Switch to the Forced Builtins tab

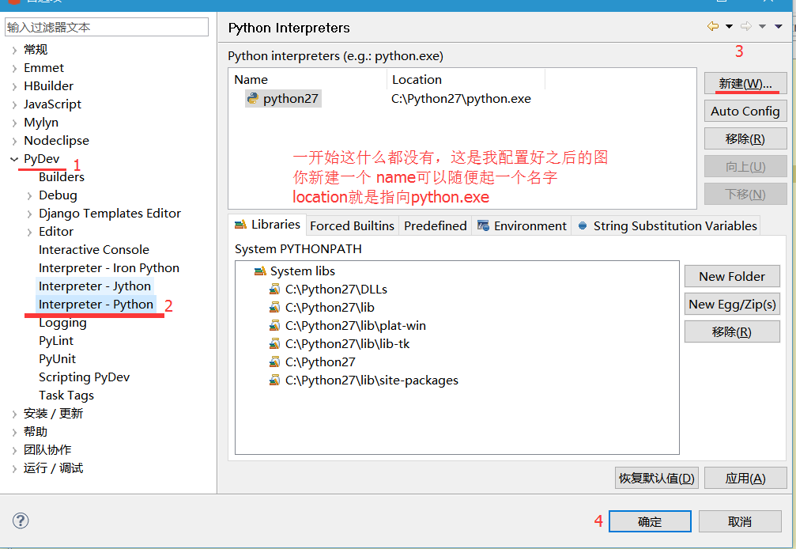[351, 226]
